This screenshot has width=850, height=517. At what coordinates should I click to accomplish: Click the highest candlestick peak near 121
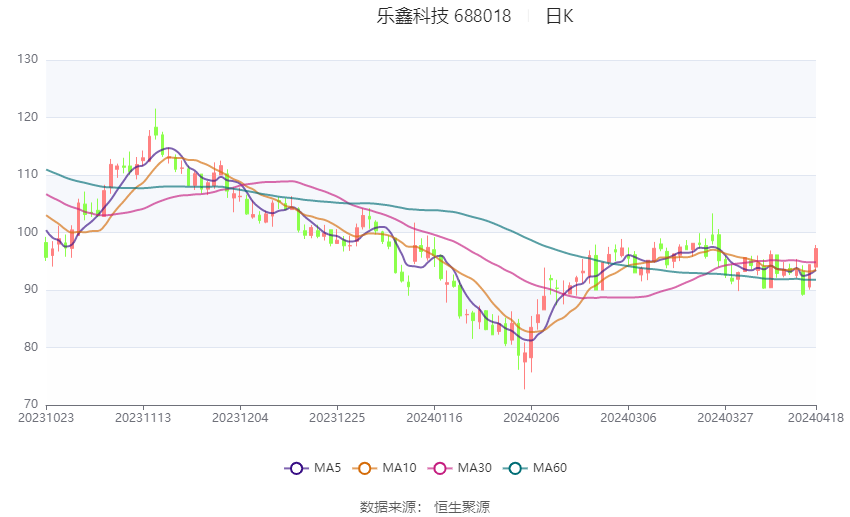156,124
